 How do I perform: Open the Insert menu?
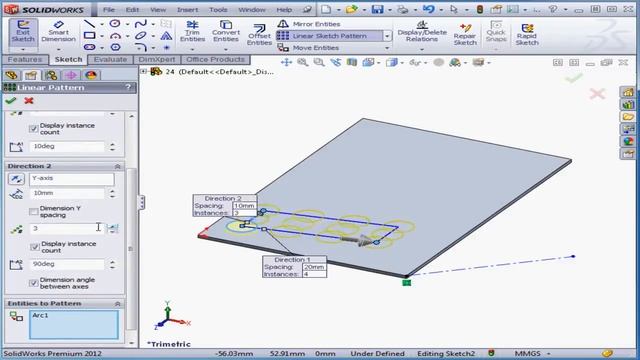tap(187, 9)
